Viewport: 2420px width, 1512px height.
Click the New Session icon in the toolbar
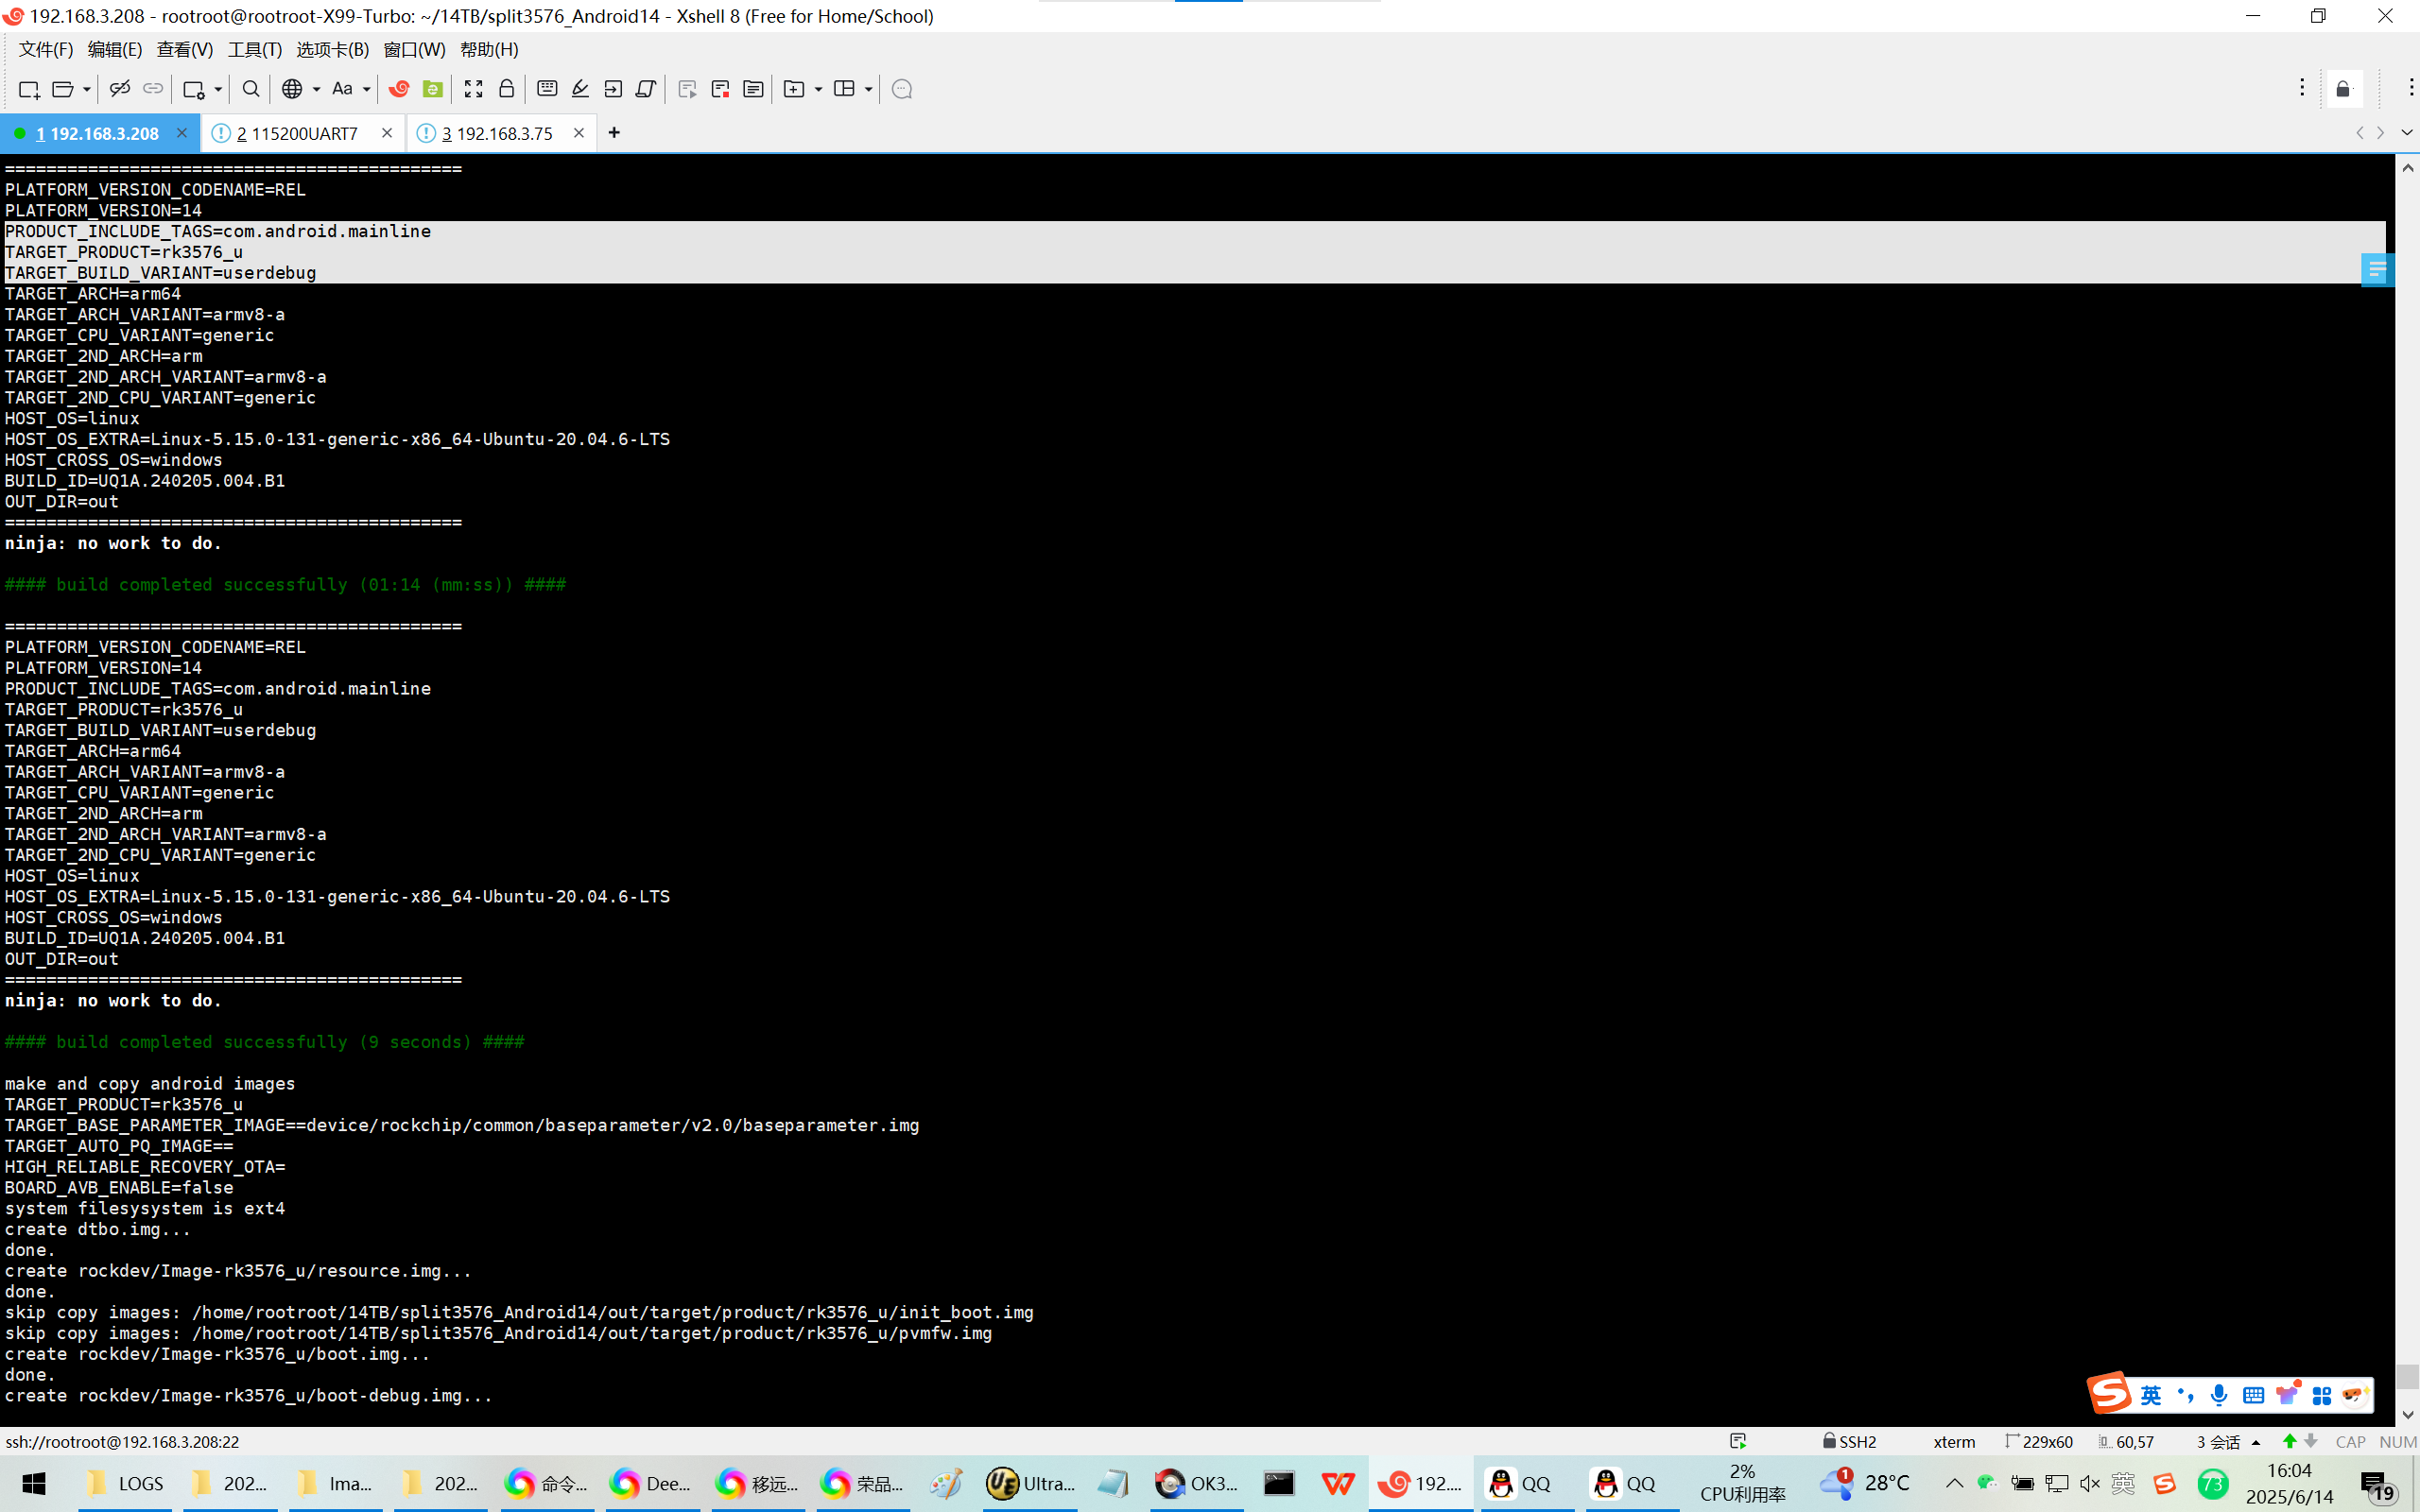28,89
